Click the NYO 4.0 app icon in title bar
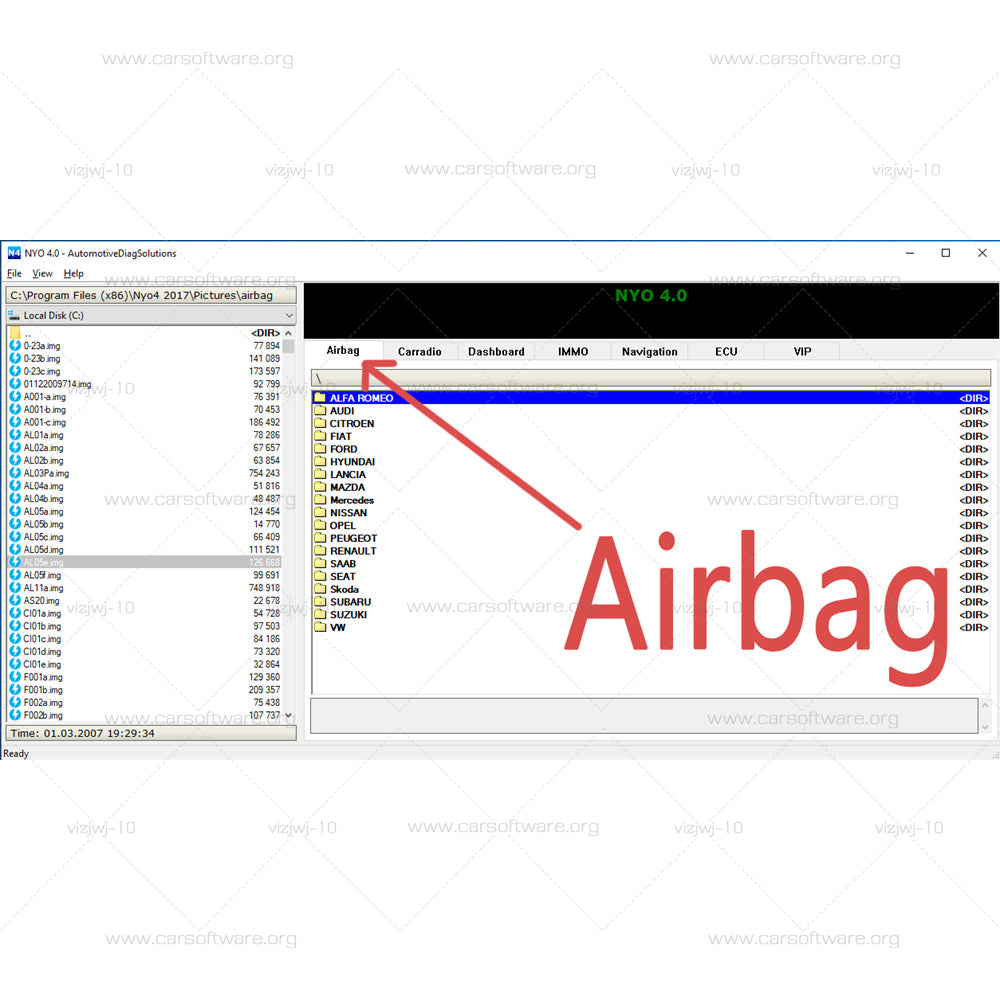Screen dimensions: 1000x1000 pyautogui.click(x=14, y=253)
